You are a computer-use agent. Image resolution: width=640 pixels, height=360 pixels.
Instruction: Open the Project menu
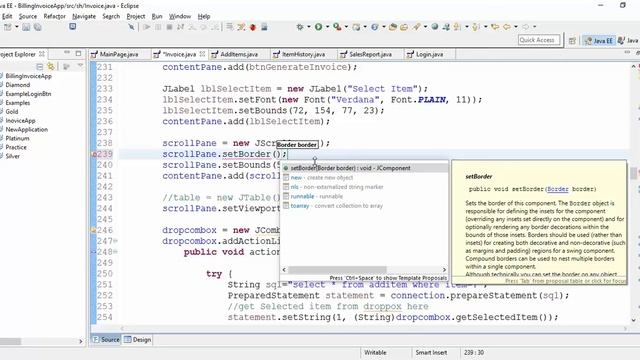(136, 16)
